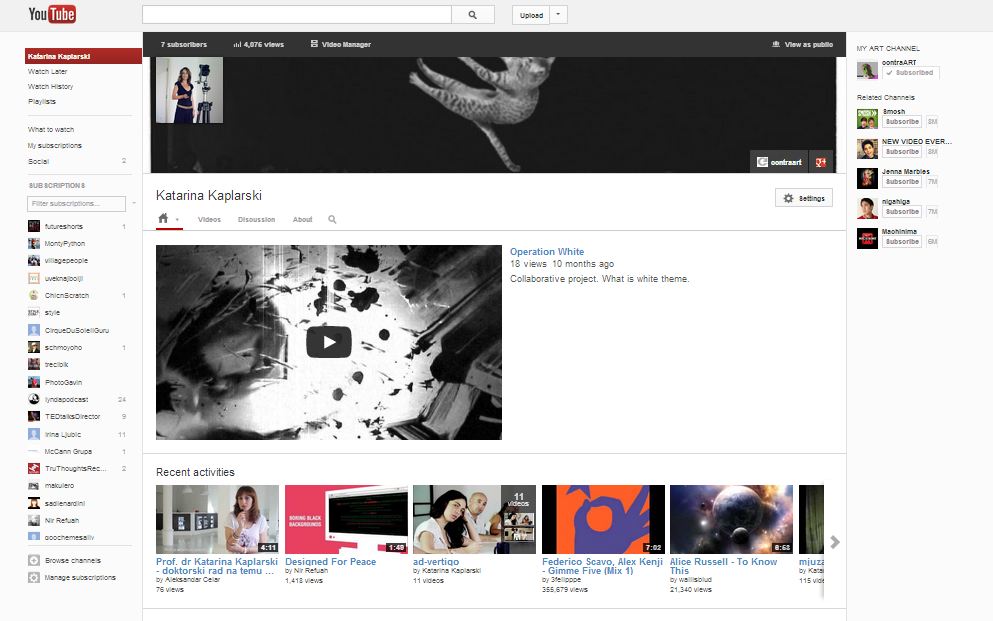Open TruThoughtsRec subscription avatar

click(34, 468)
